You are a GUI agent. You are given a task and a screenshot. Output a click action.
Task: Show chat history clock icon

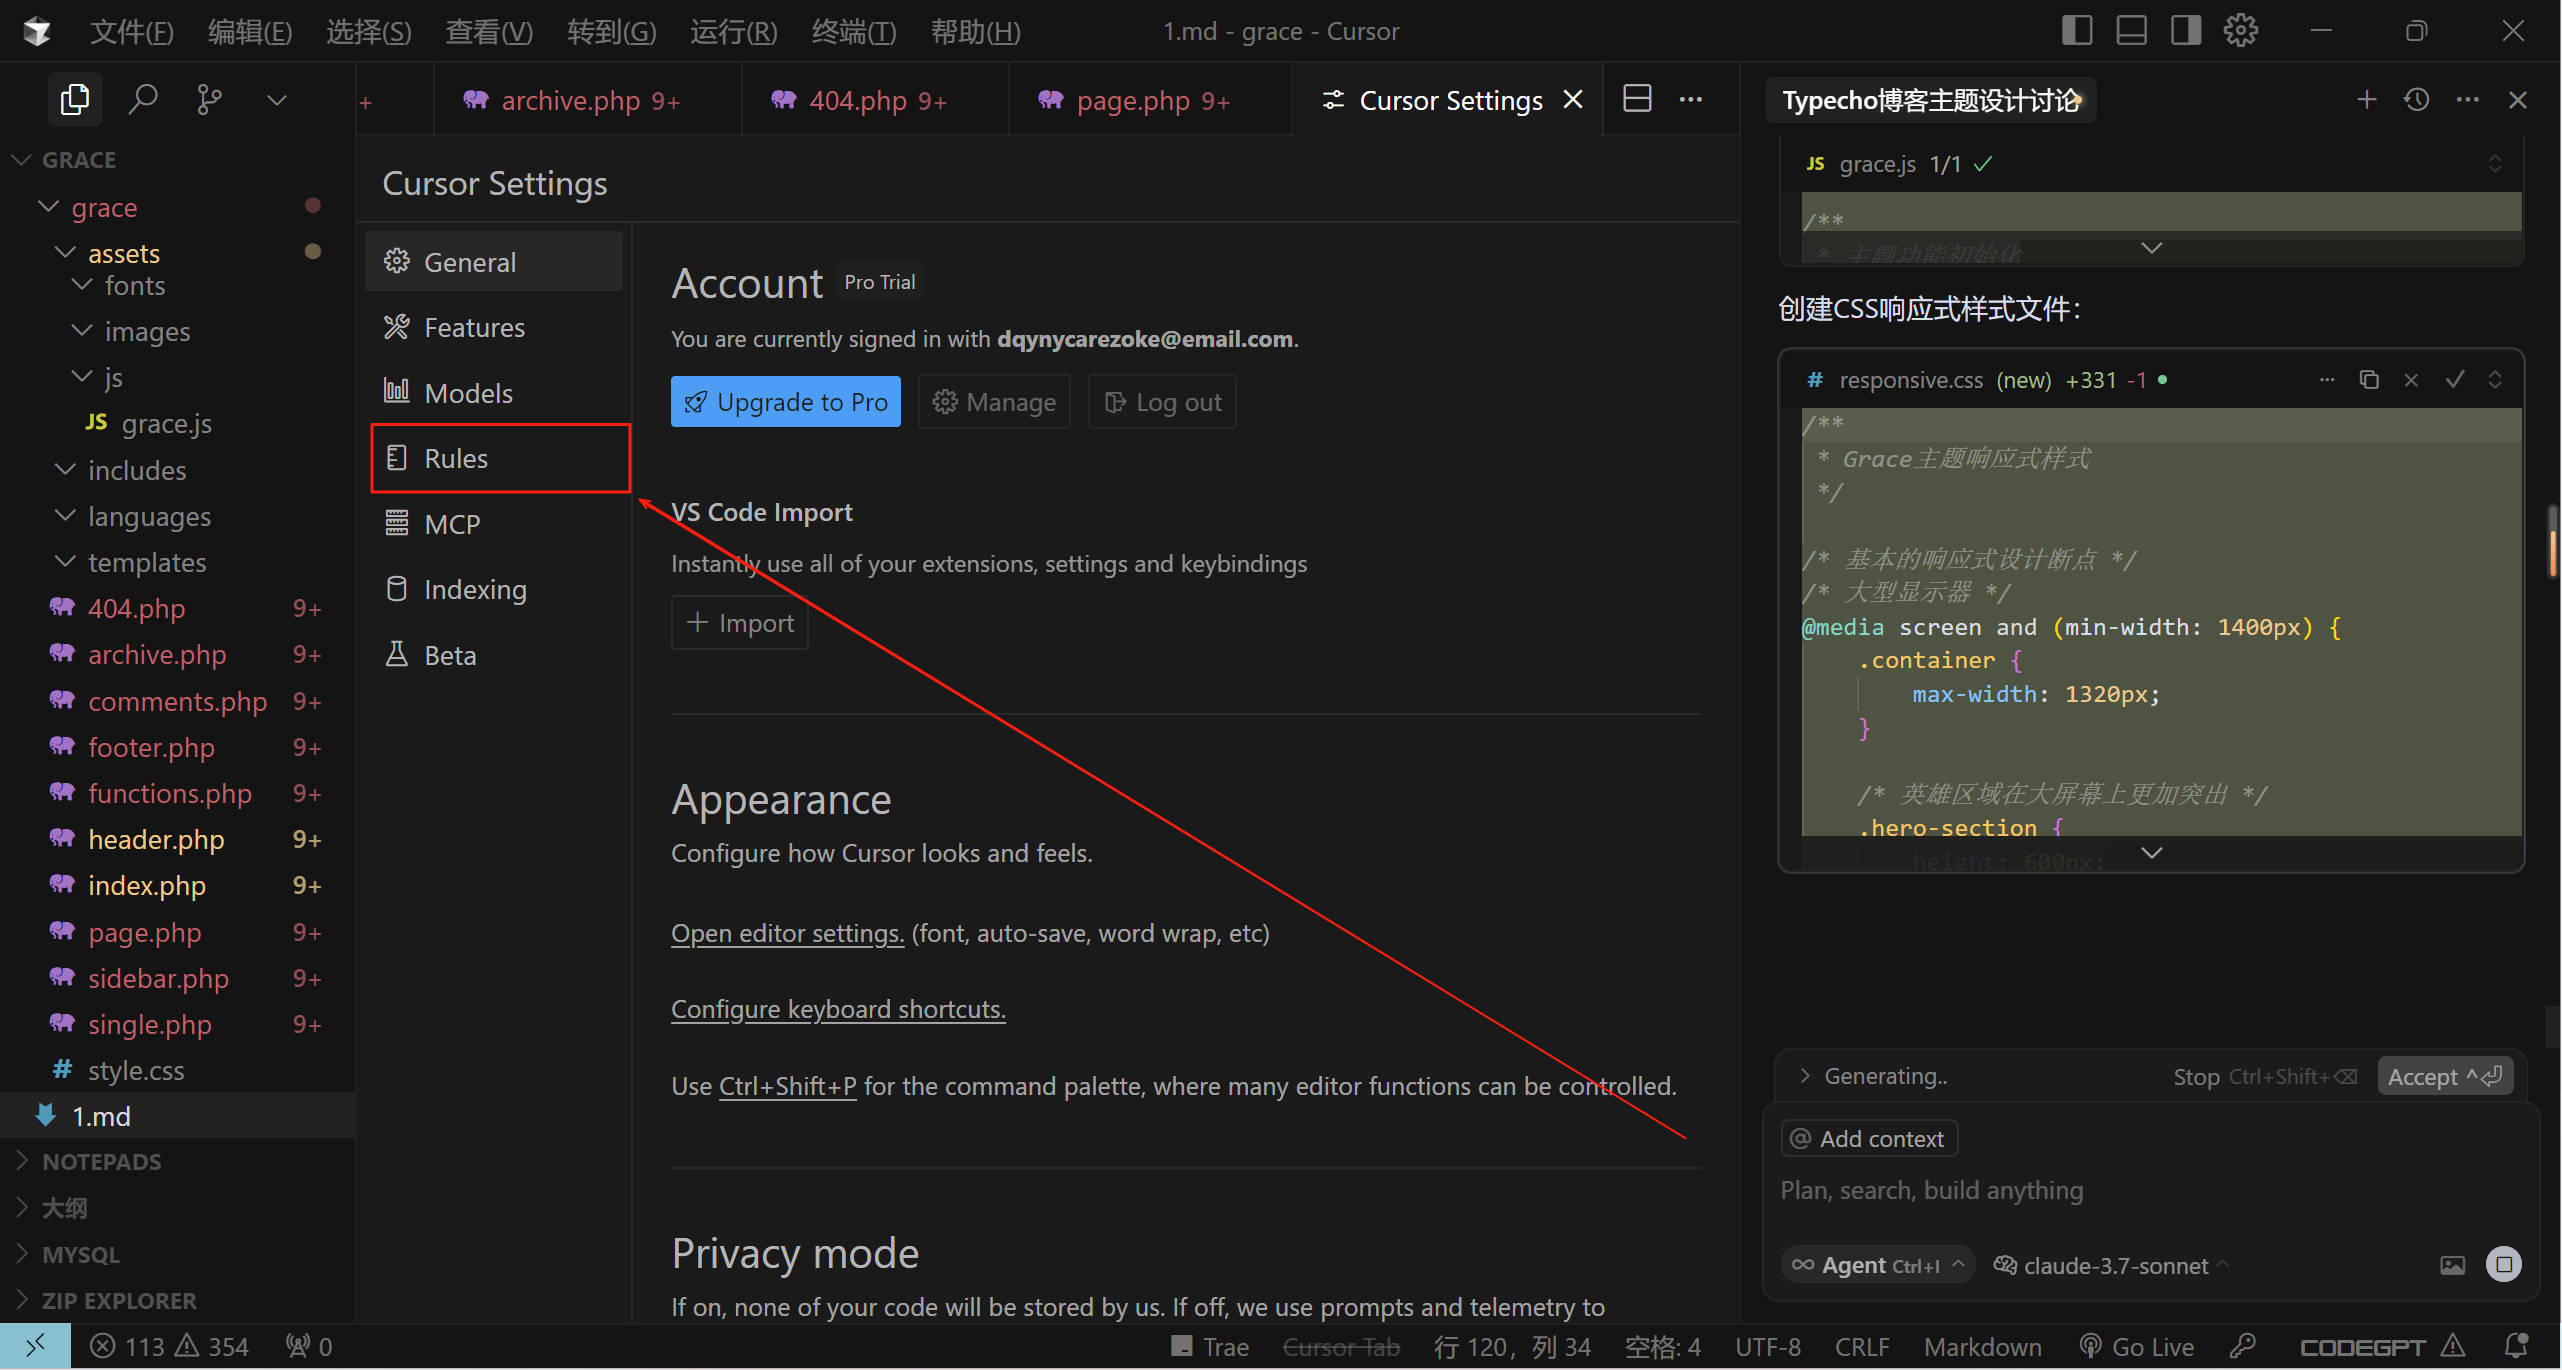pos(2417,99)
